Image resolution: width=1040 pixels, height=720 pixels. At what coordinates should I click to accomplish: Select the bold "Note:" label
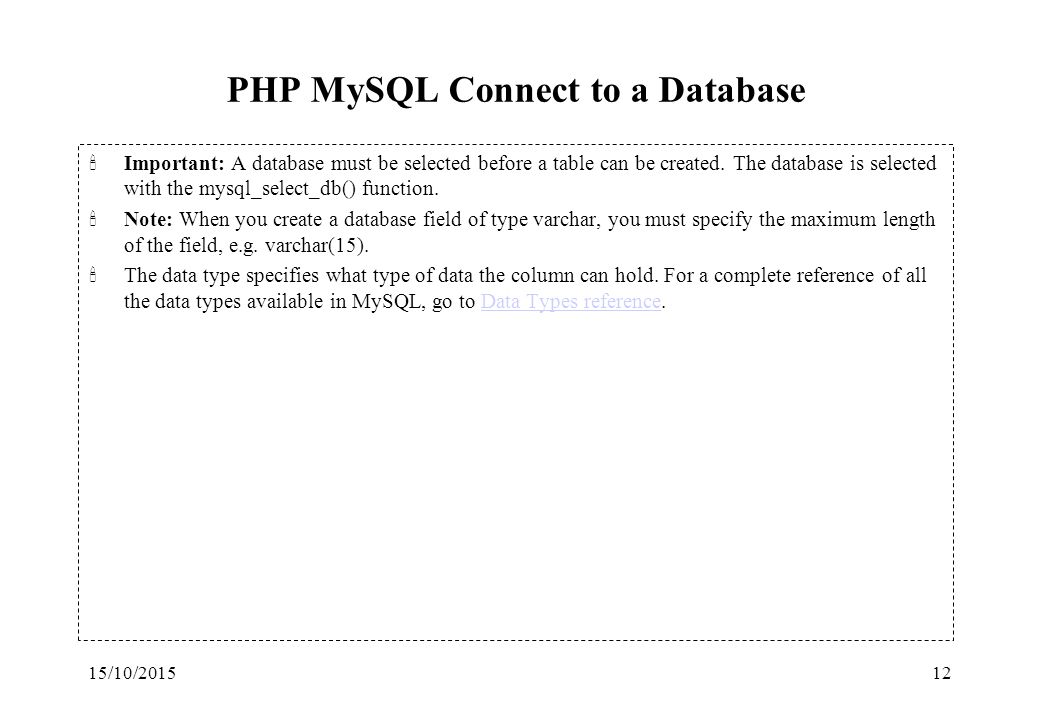pyautogui.click(x=148, y=219)
